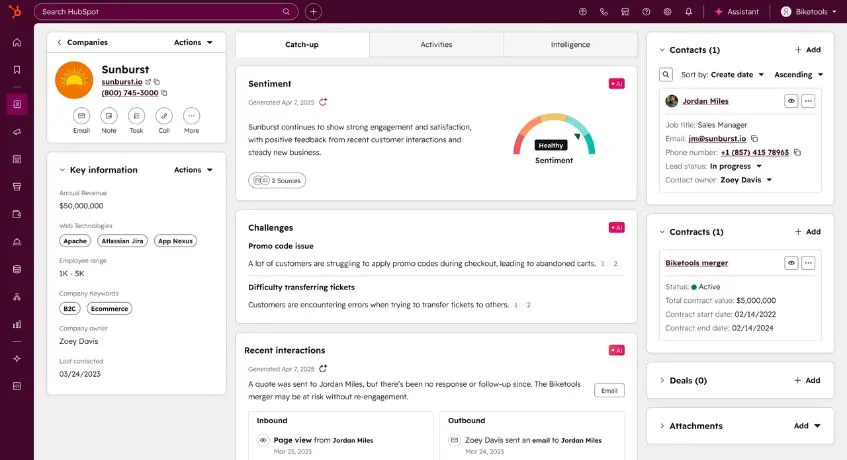The width and height of the screenshot is (847, 460).
Task: Copy the sunburst.io domain
Action: pos(157,82)
